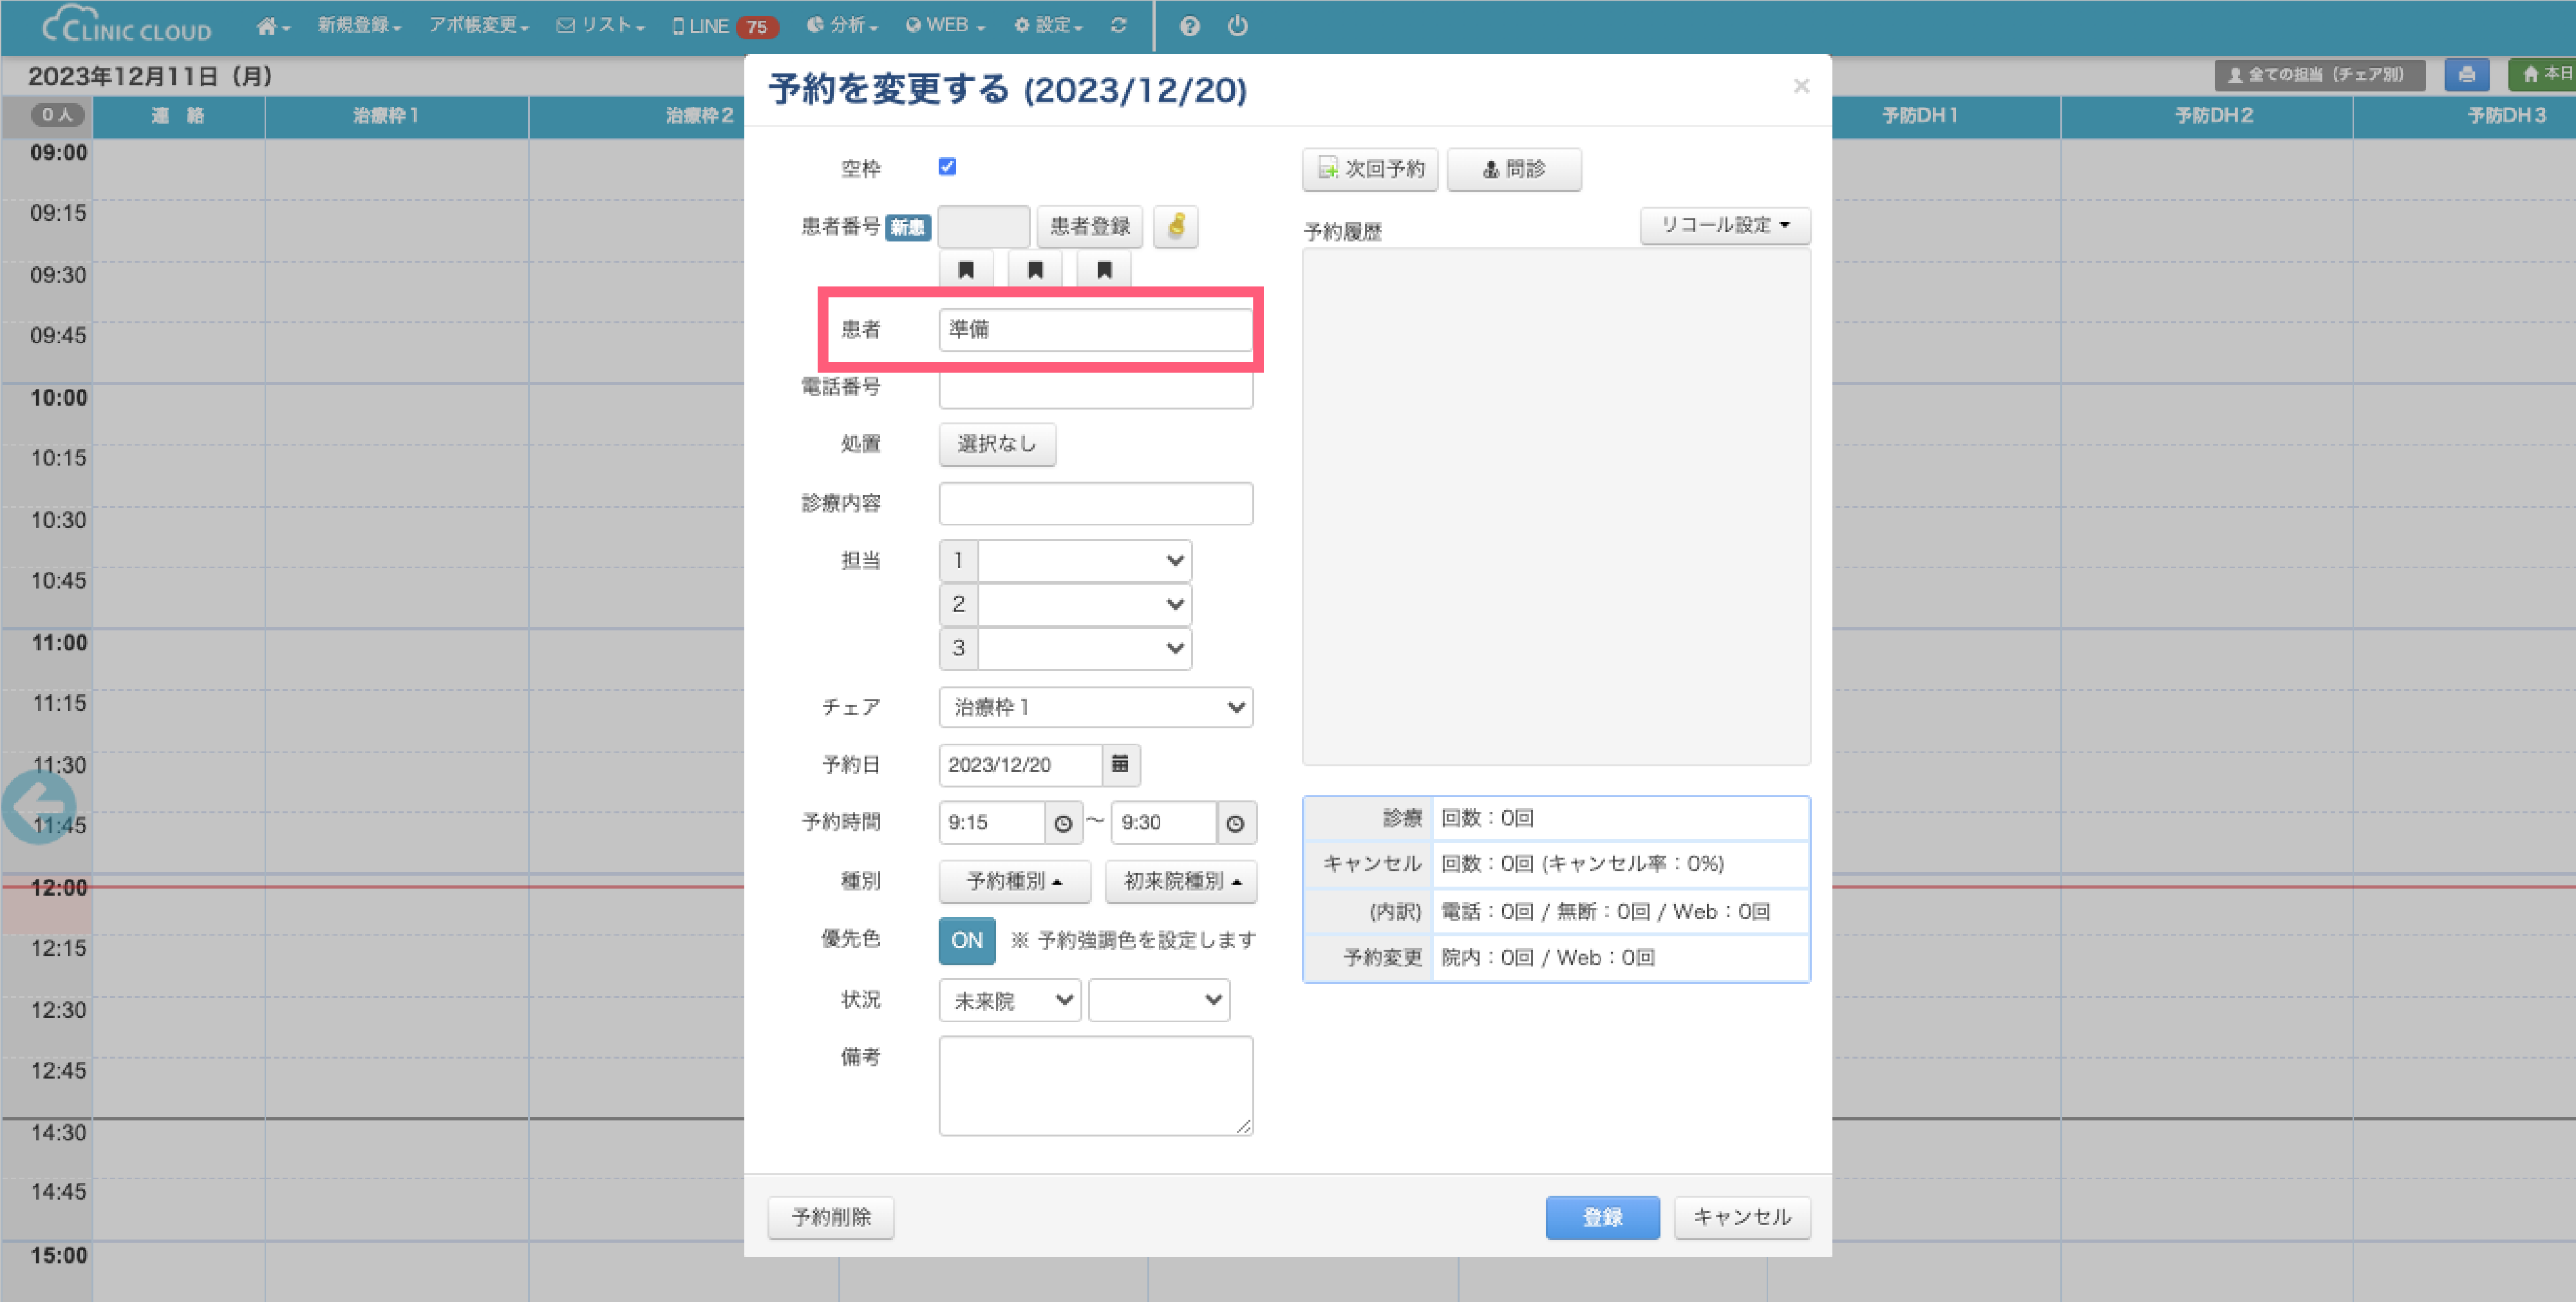The width and height of the screenshot is (2576, 1302).
Task: Click the help question mark icon
Action: point(1189,26)
